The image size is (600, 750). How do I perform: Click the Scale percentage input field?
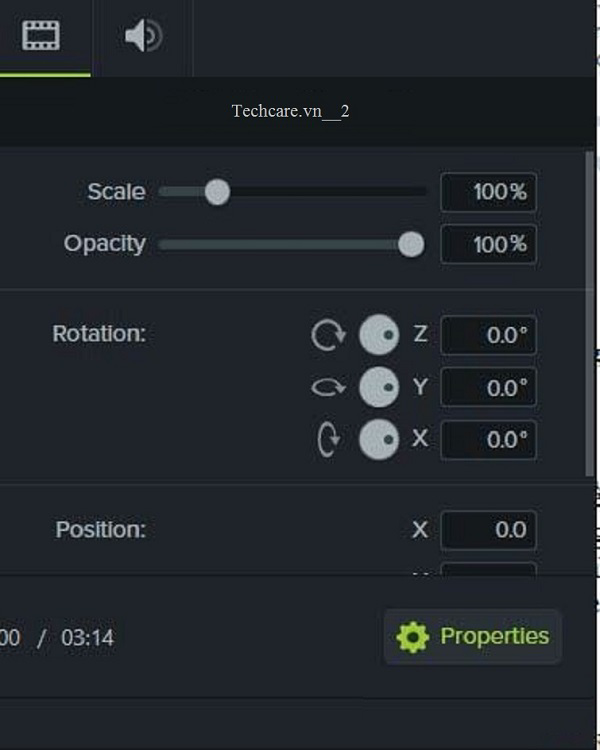pyautogui.click(x=488, y=192)
